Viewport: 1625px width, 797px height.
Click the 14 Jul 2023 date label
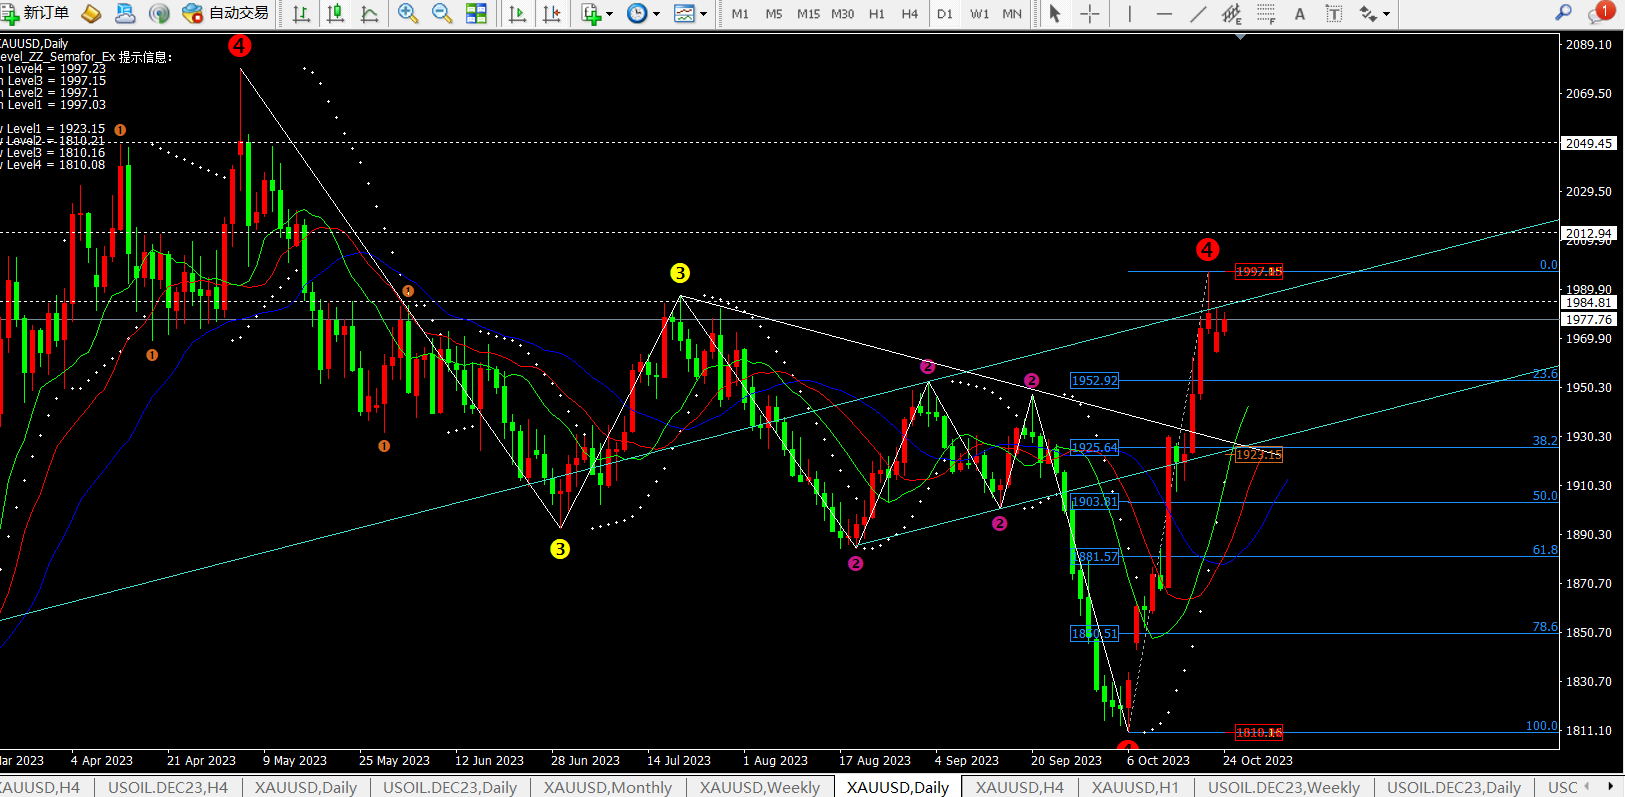pos(679,761)
